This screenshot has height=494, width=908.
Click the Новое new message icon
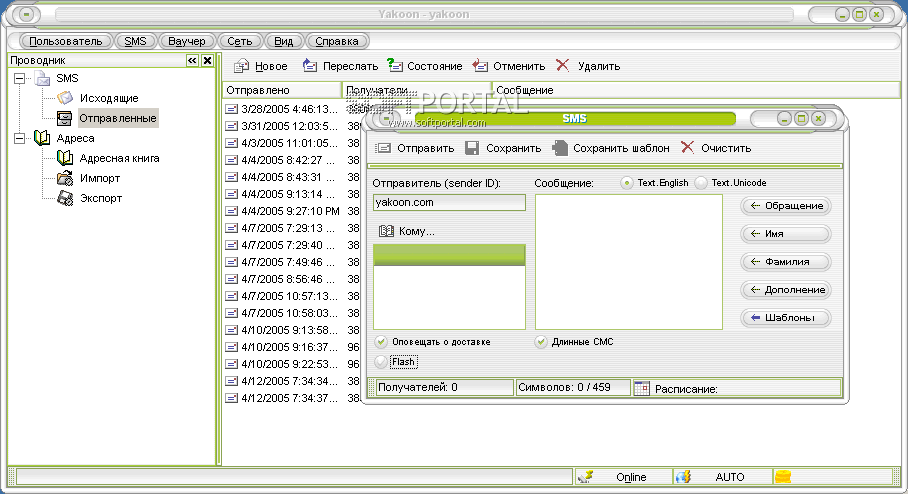241,66
